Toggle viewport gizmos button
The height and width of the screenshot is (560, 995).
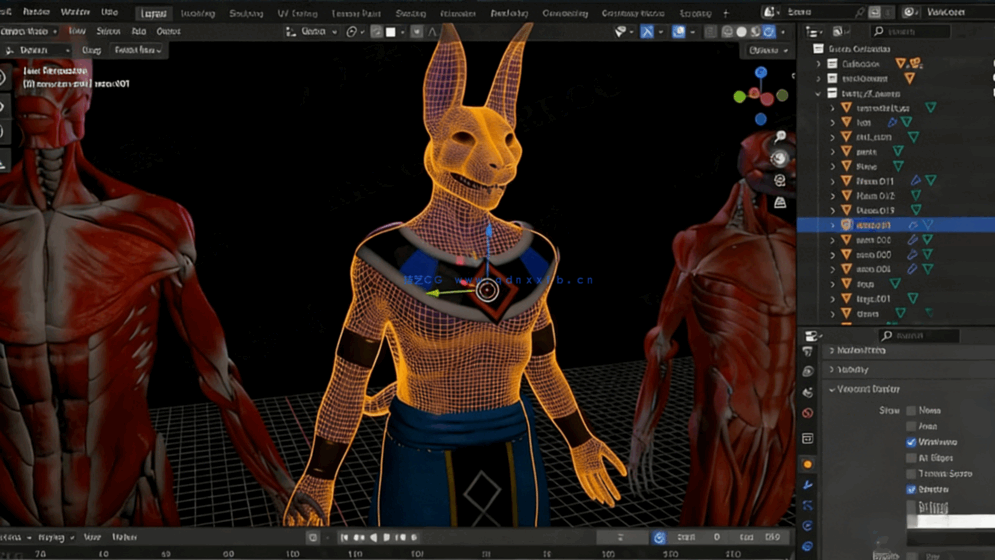[x=647, y=31]
